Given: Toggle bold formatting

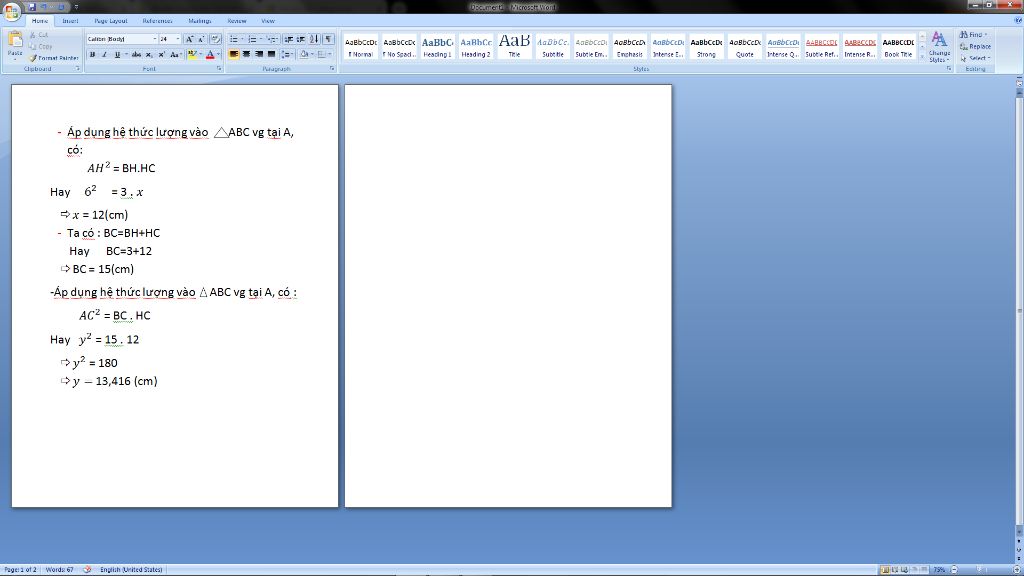Looking at the screenshot, I should [x=92, y=55].
